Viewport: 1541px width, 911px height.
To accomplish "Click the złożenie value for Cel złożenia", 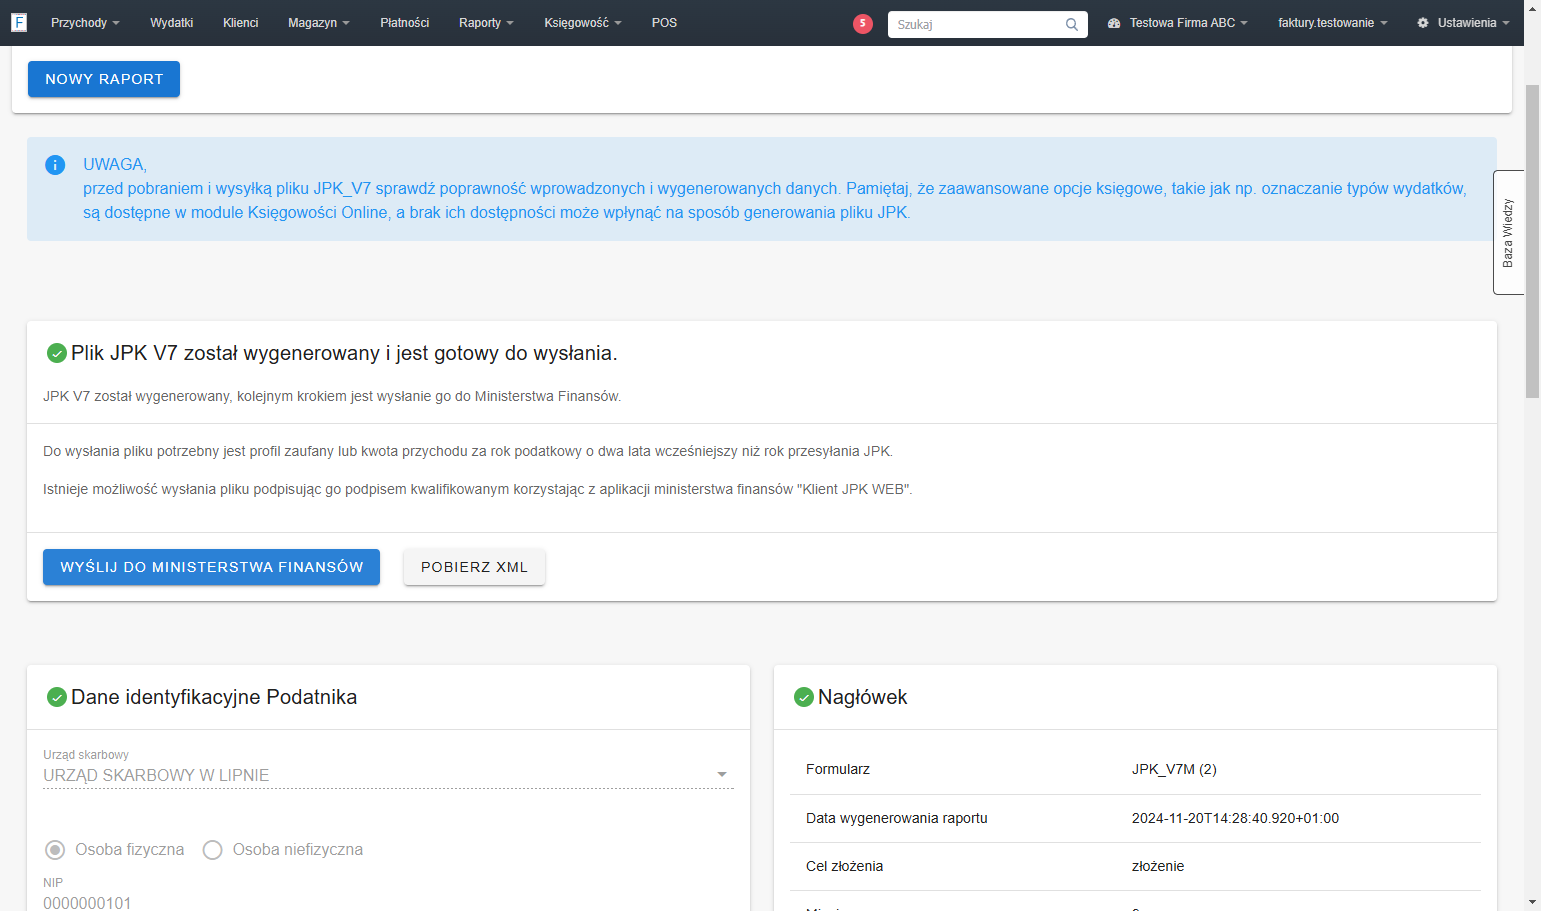I will [1158, 866].
